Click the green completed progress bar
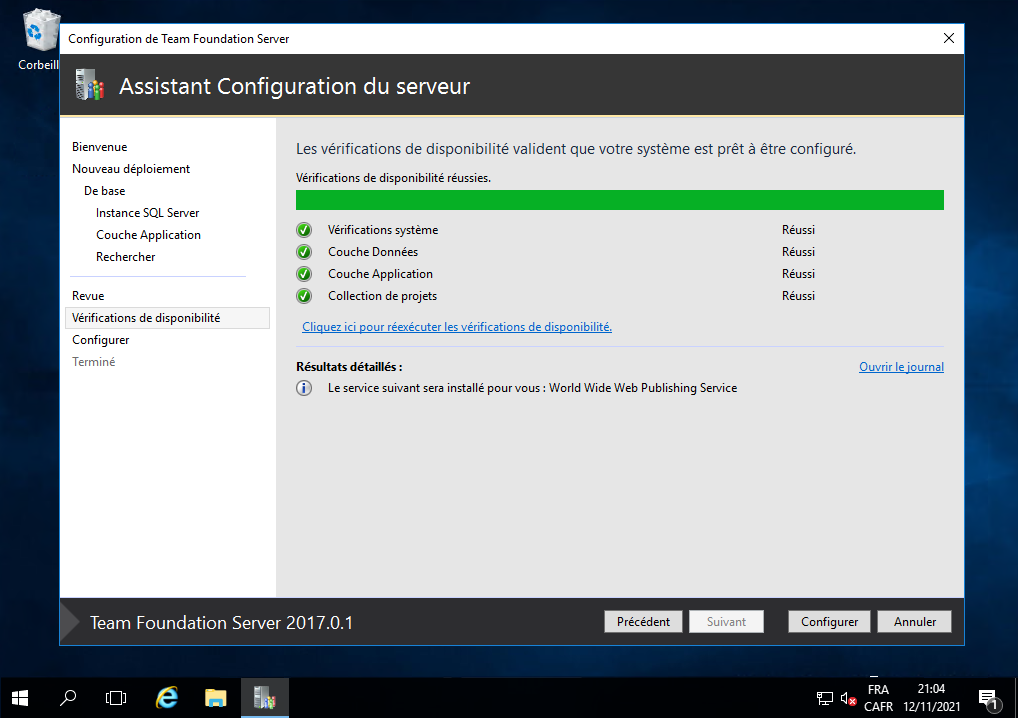Screen dimensions: 1018x718 [x=620, y=200]
